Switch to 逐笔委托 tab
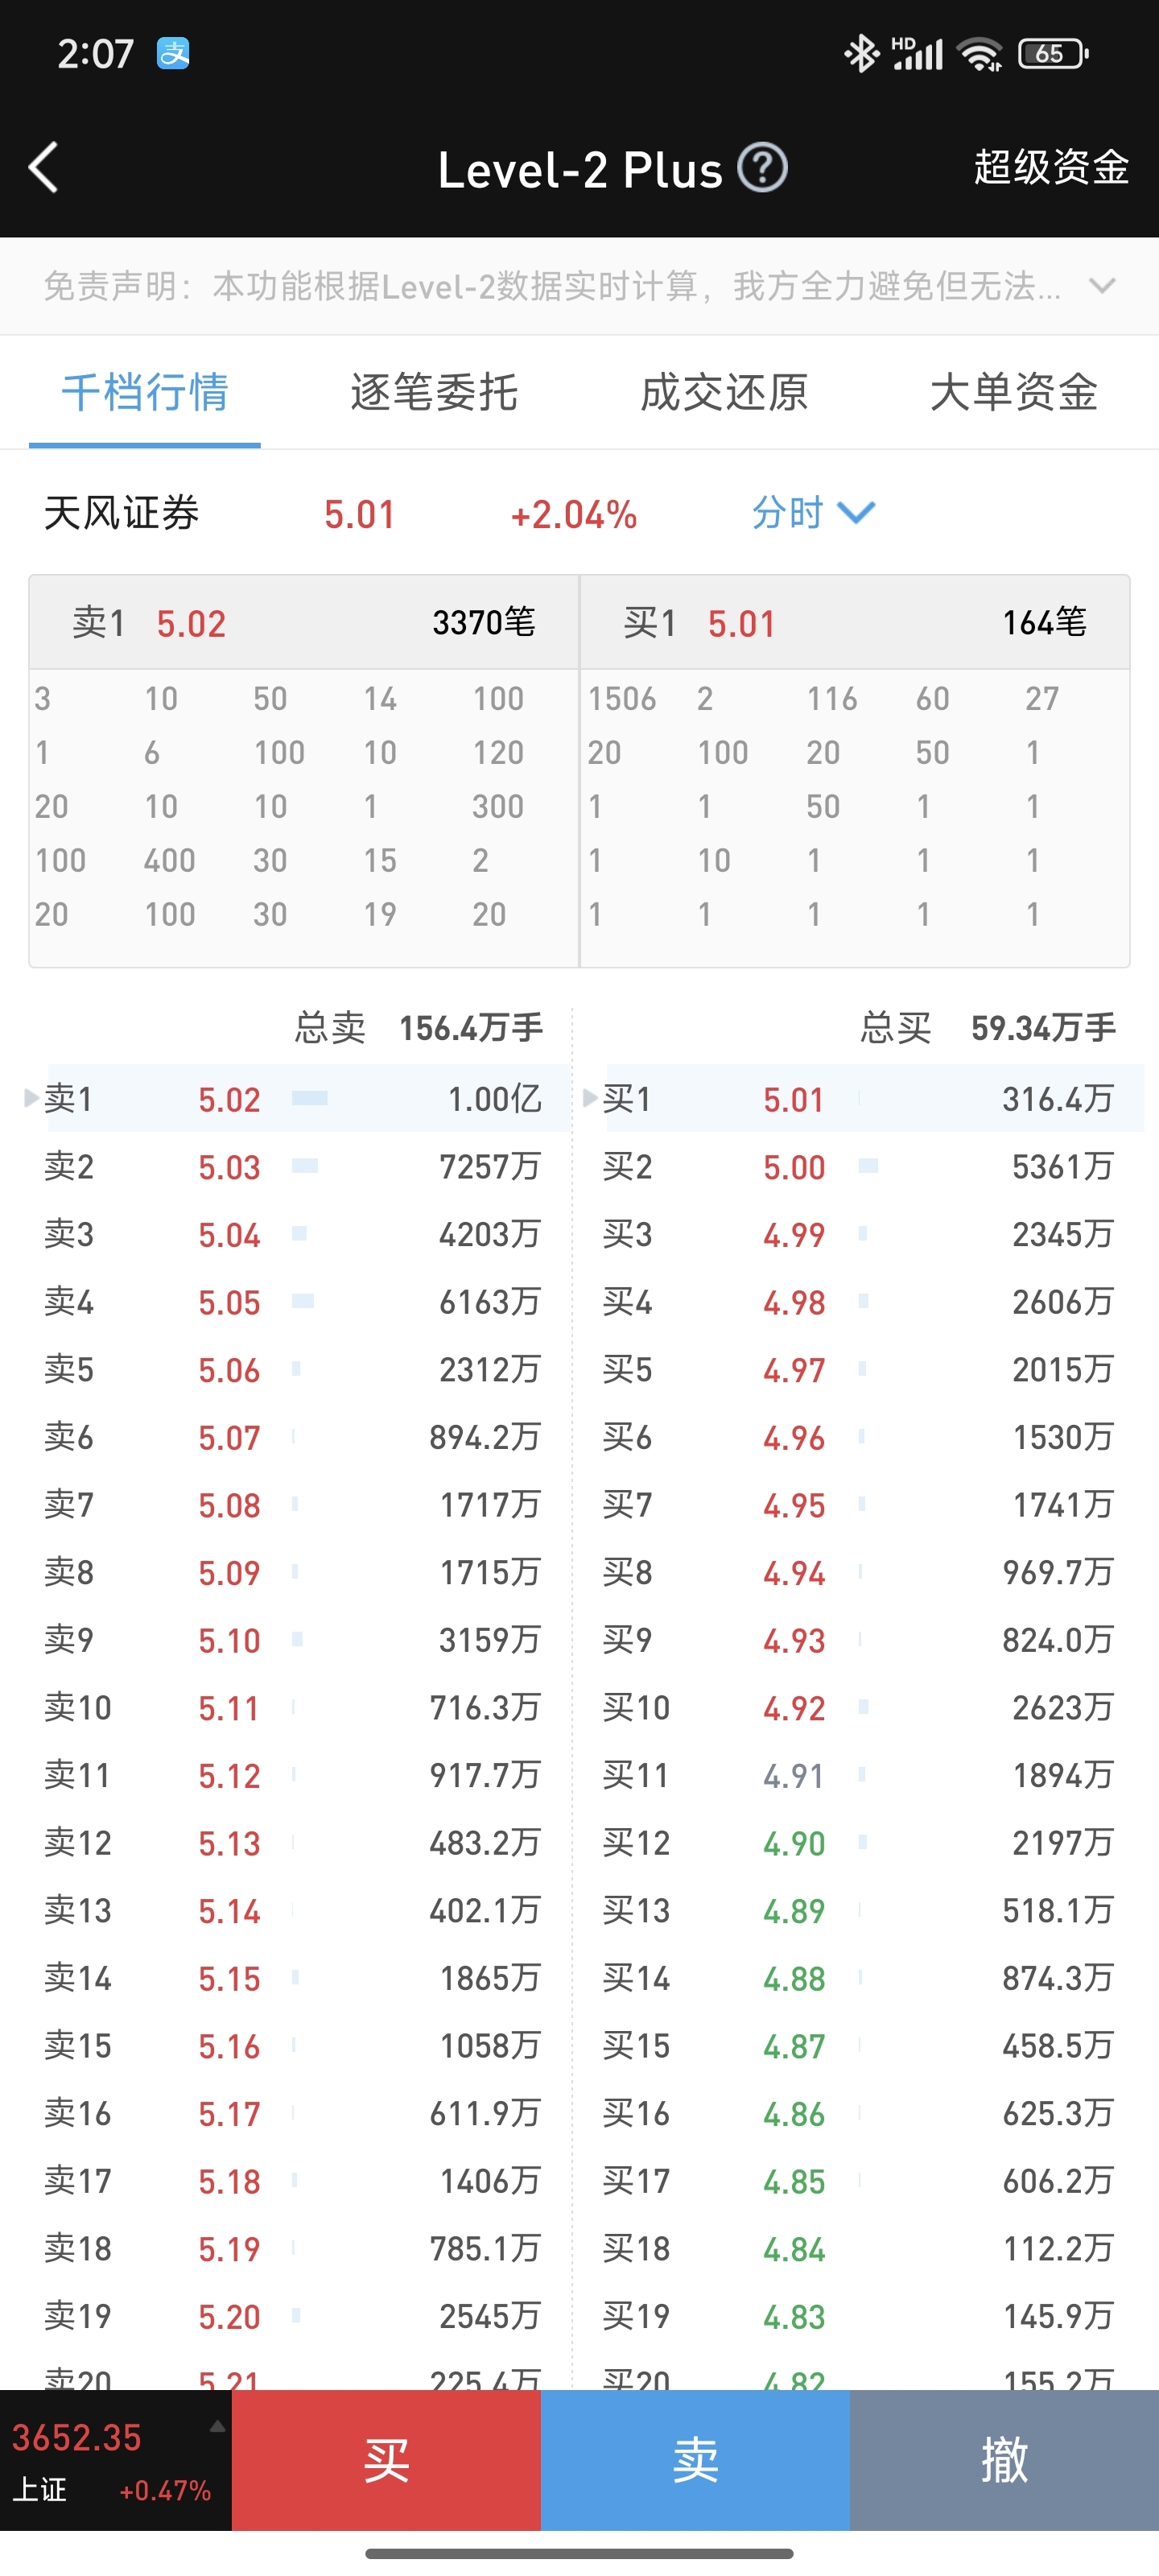This screenshot has width=1159, height=2576. coord(434,391)
